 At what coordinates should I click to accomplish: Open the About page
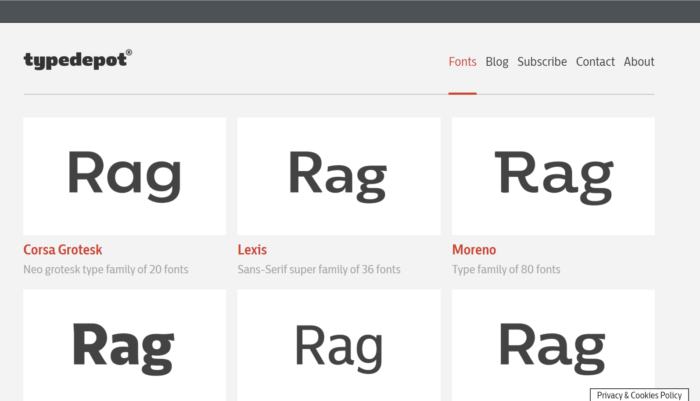(x=639, y=62)
